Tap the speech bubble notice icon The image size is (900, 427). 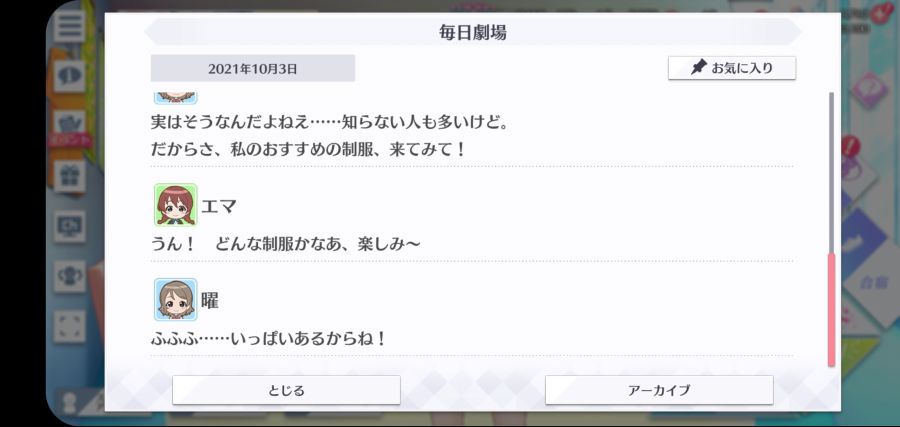click(69, 75)
